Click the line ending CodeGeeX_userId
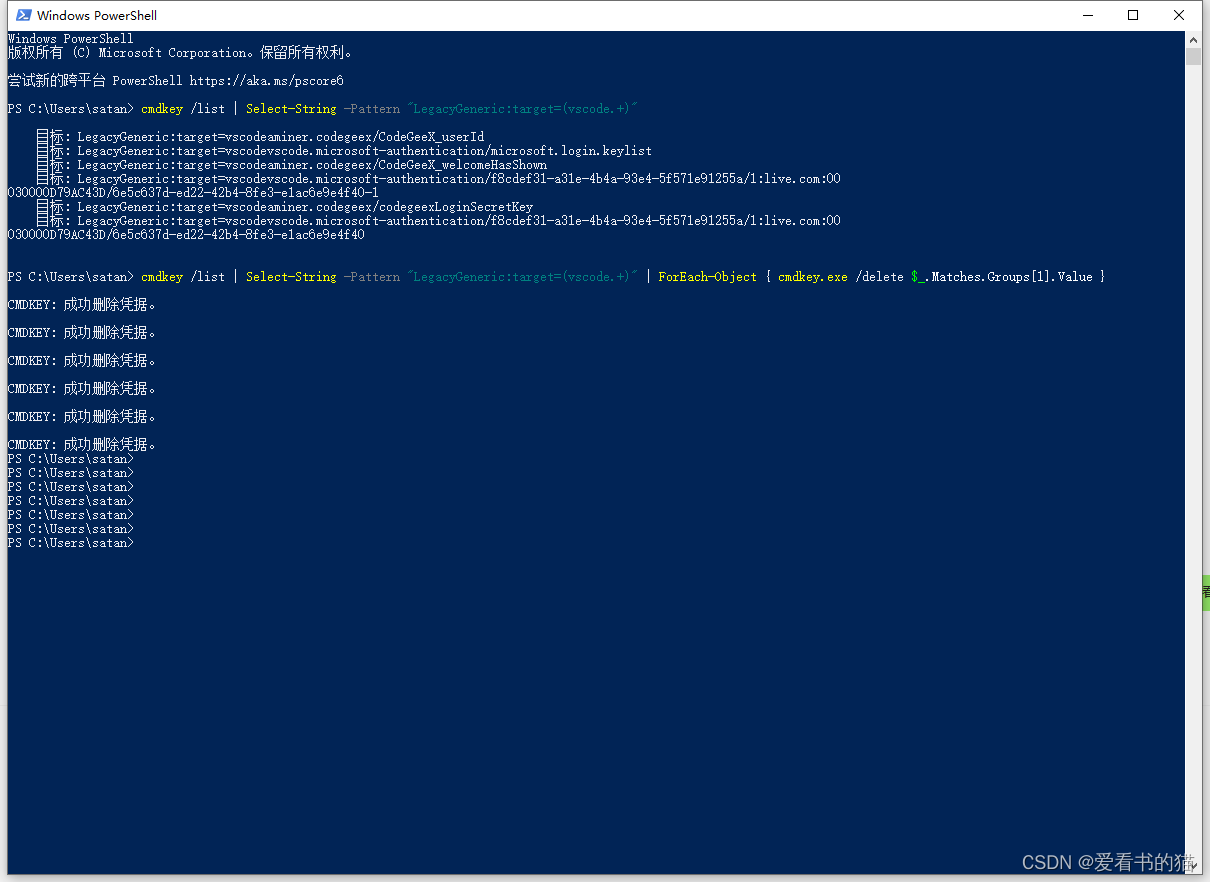The image size is (1210, 882). (260, 137)
